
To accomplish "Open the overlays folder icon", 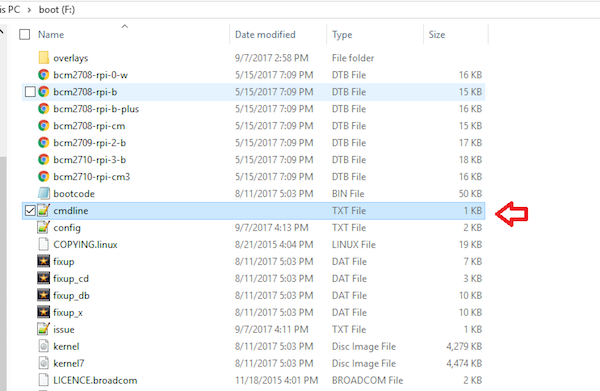I will (x=44, y=58).
